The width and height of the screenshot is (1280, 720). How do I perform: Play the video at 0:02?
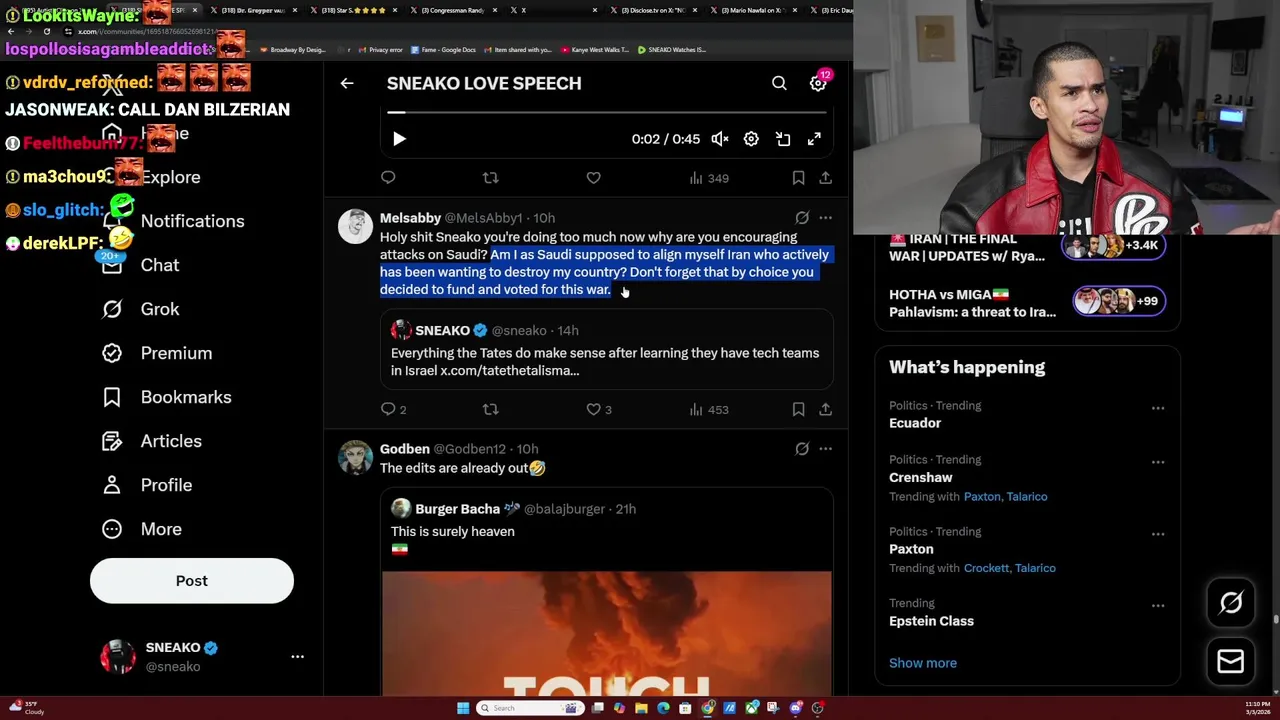[399, 139]
